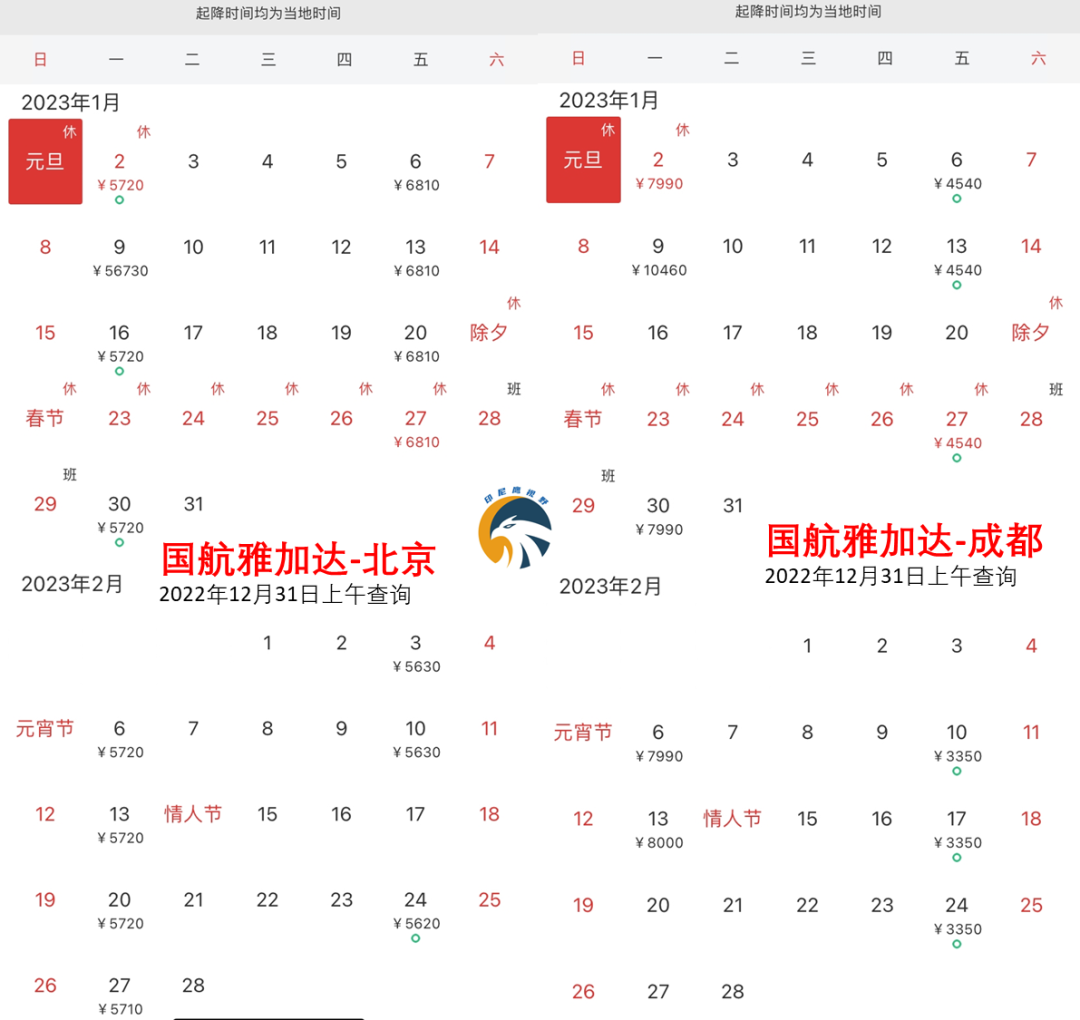Select February 17 at ¥3350 in Chengdu calendar
Image resolution: width=1080 pixels, height=1020 pixels.
(957, 835)
